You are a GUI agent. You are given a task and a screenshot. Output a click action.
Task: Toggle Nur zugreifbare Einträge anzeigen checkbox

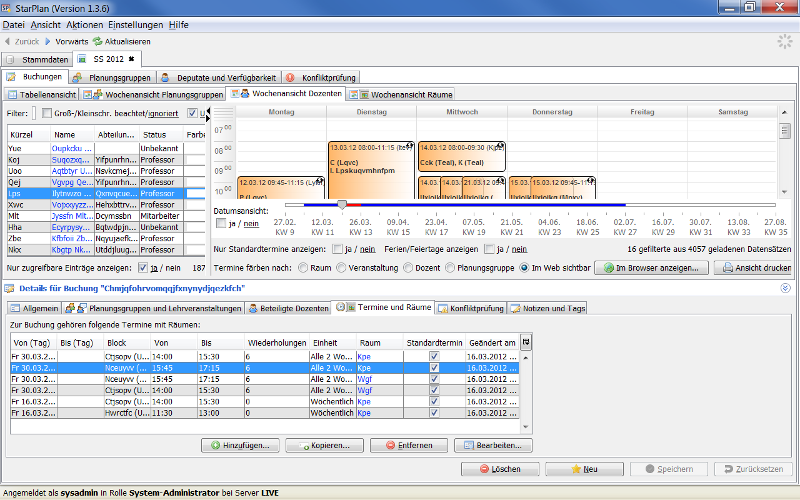click(x=143, y=268)
